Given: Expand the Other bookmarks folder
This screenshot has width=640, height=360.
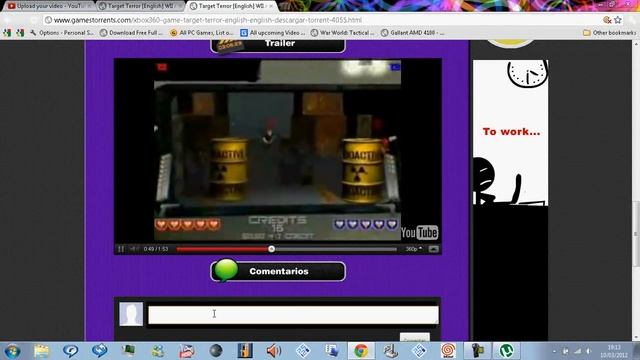Looking at the screenshot, I should pyautogui.click(x=609, y=33).
